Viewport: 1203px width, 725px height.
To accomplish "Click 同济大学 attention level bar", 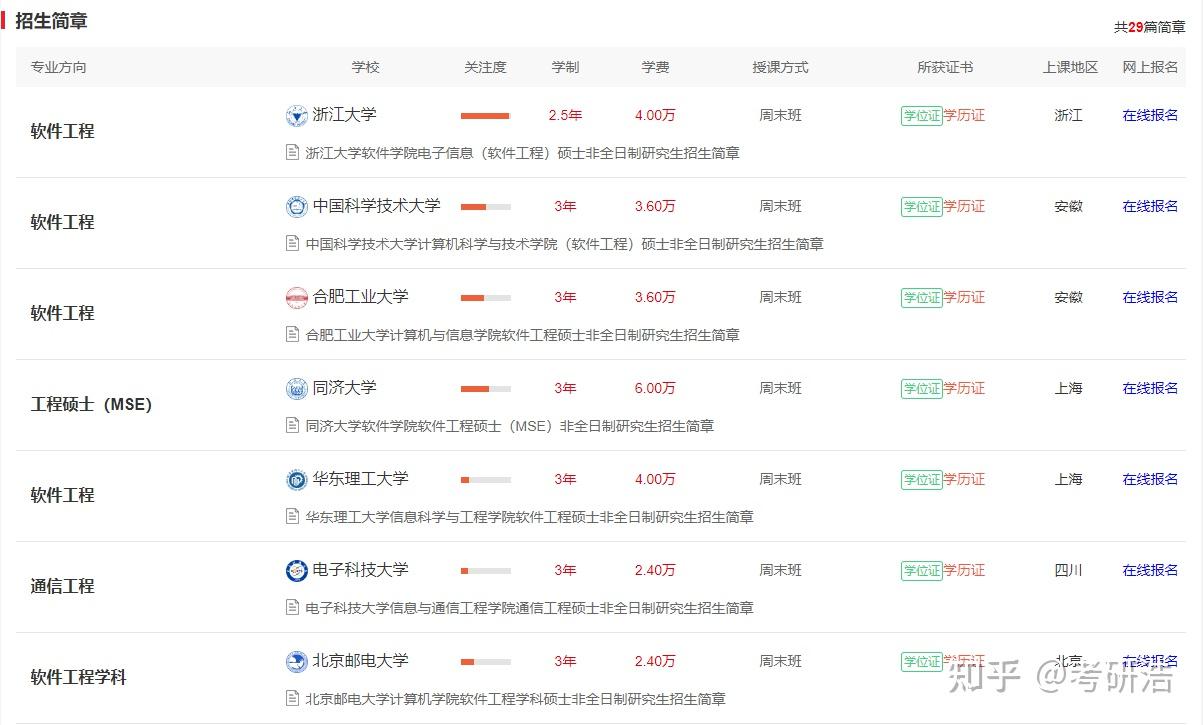I will click(486, 389).
